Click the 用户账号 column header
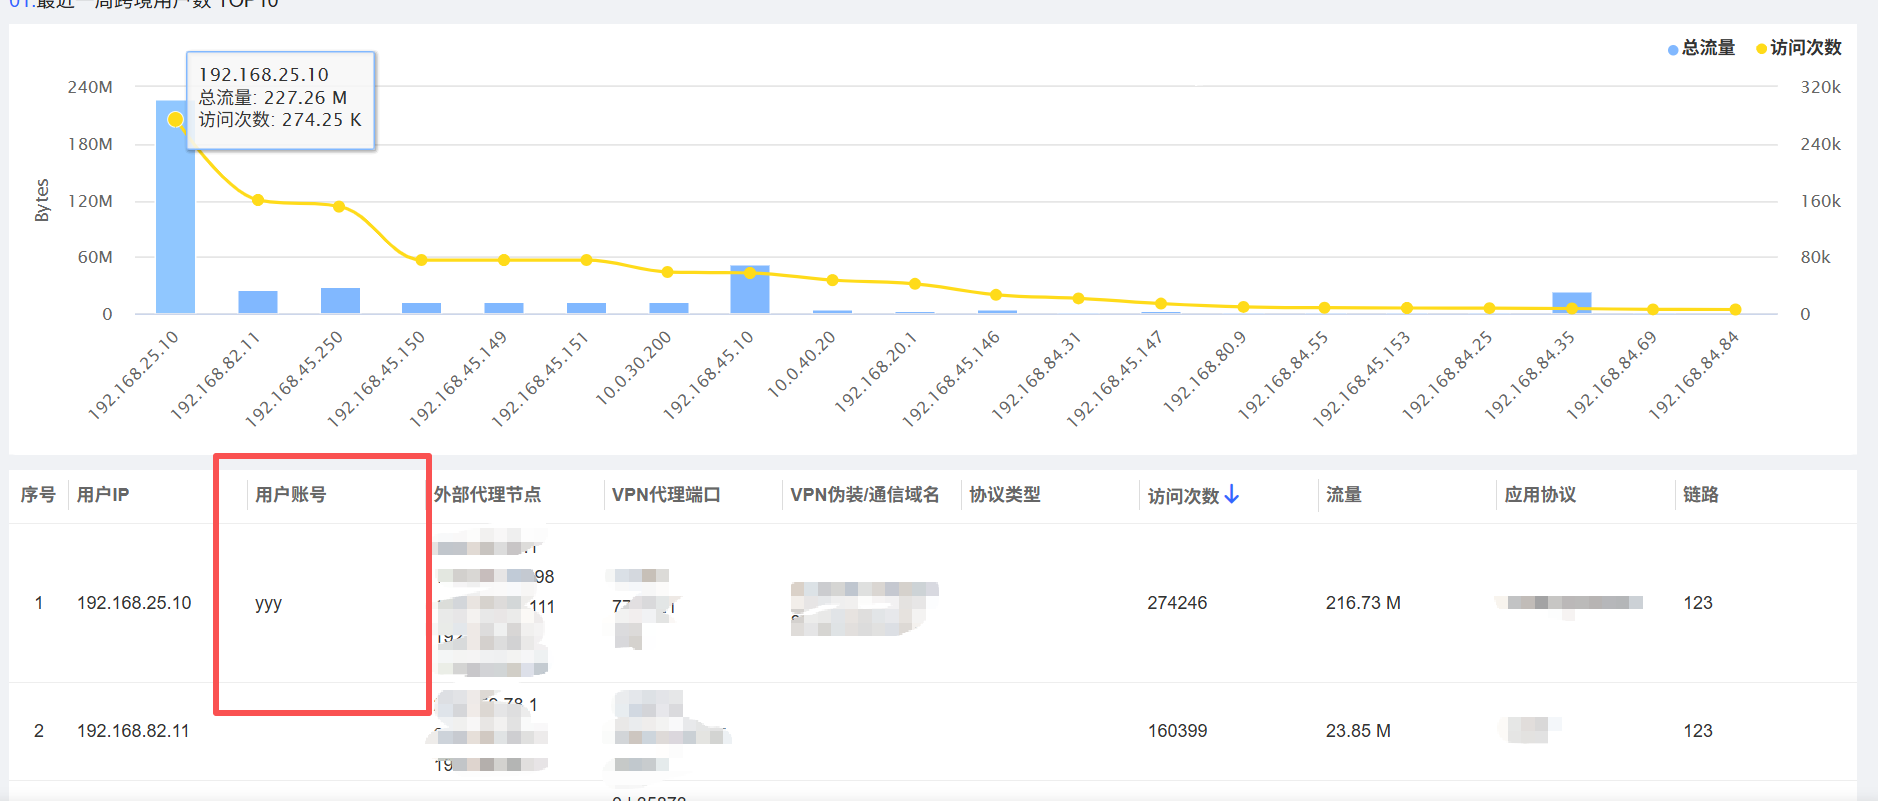Screen dimensions: 1878x801 (290, 495)
